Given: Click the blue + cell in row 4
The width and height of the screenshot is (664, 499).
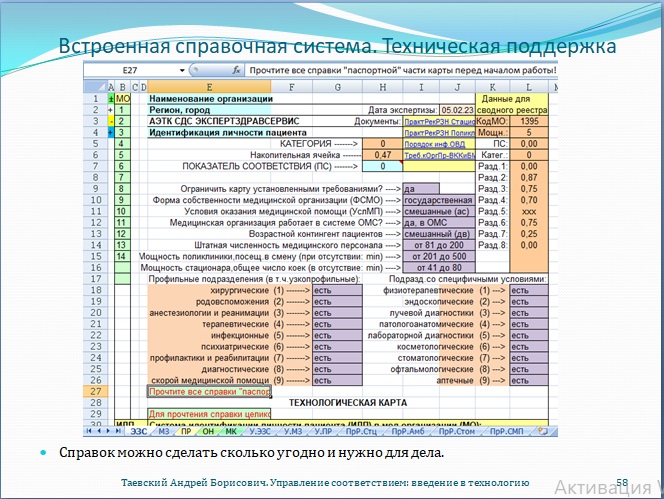Looking at the screenshot, I should pos(111,133).
